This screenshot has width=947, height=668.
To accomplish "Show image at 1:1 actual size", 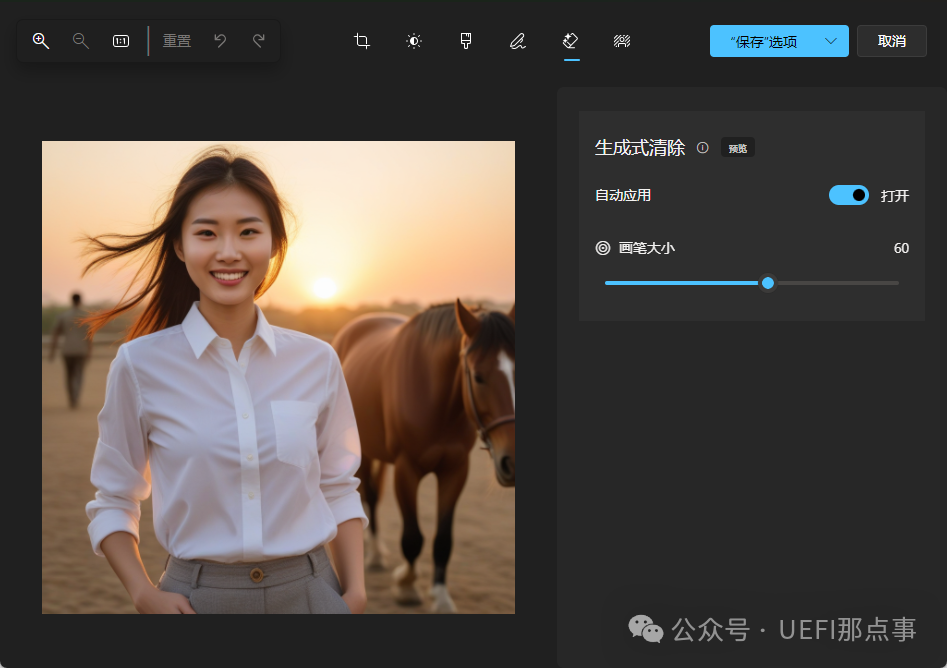I will click(x=121, y=41).
